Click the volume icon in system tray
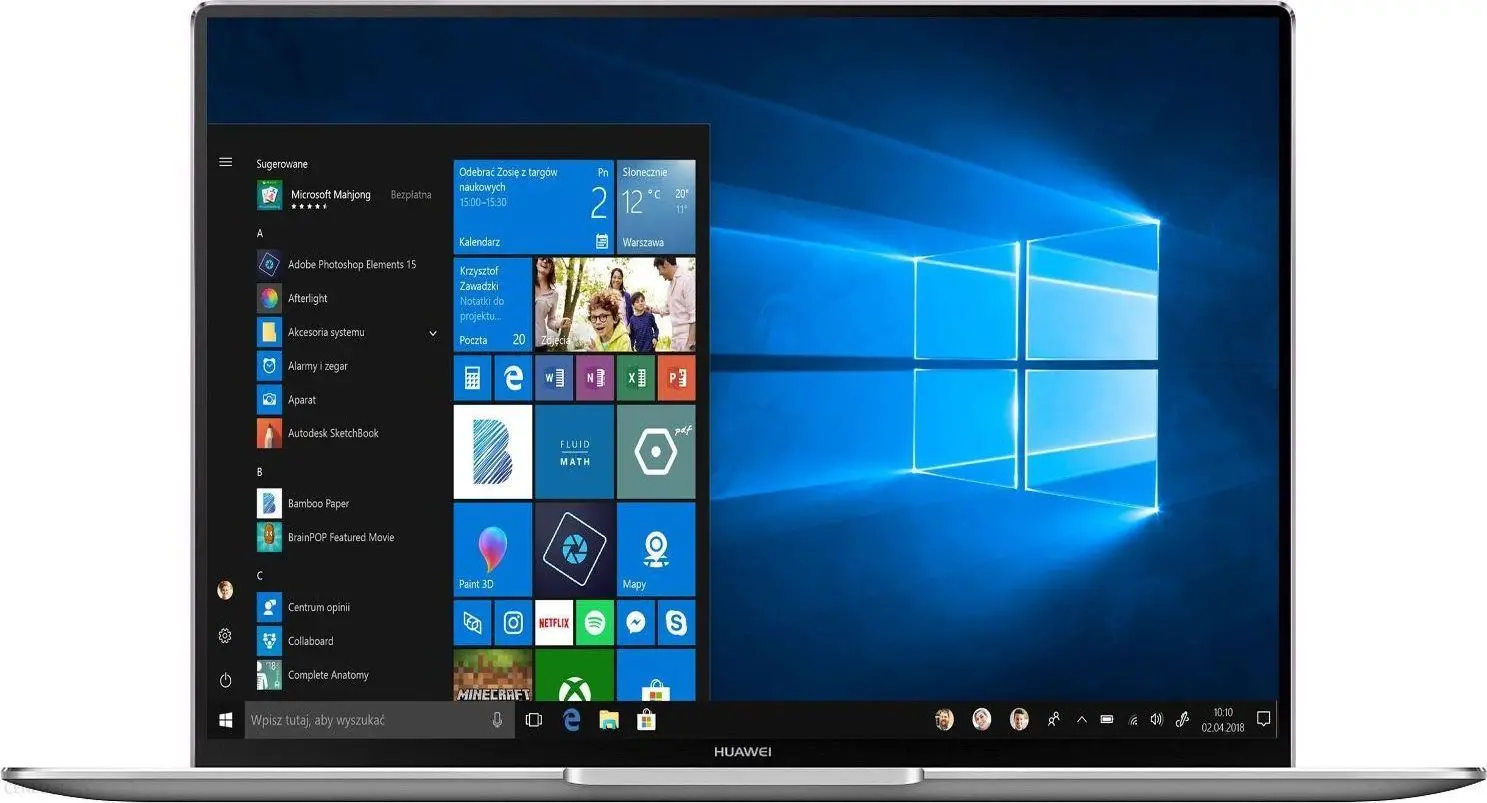 [1157, 719]
